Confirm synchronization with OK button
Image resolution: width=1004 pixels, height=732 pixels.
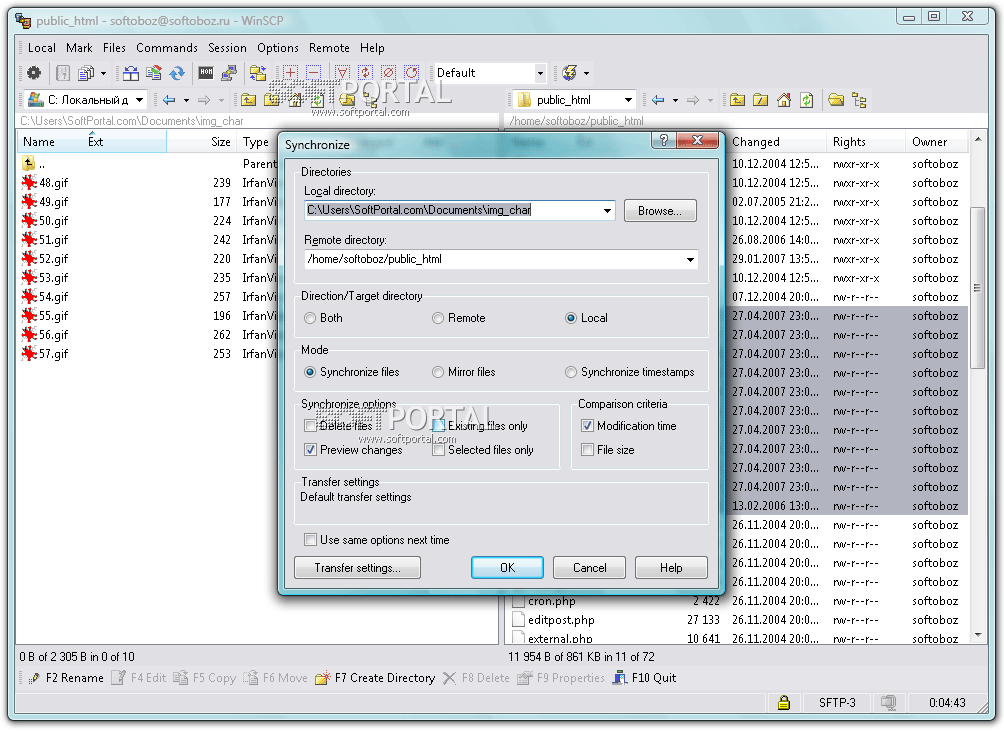pos(507,568)
